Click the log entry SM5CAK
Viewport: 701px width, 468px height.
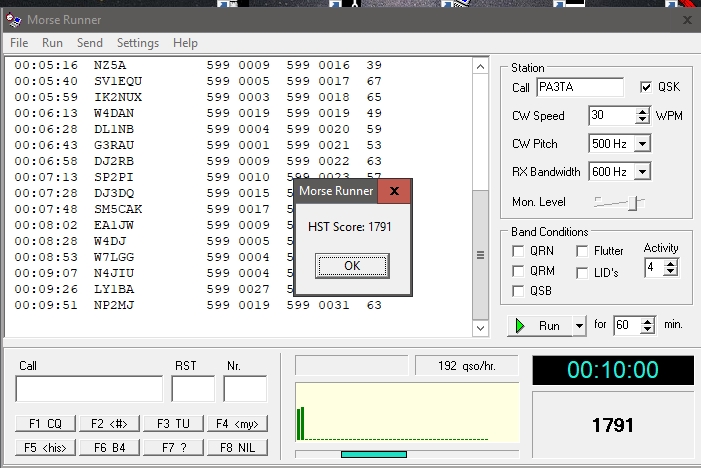tap(153, 209)
